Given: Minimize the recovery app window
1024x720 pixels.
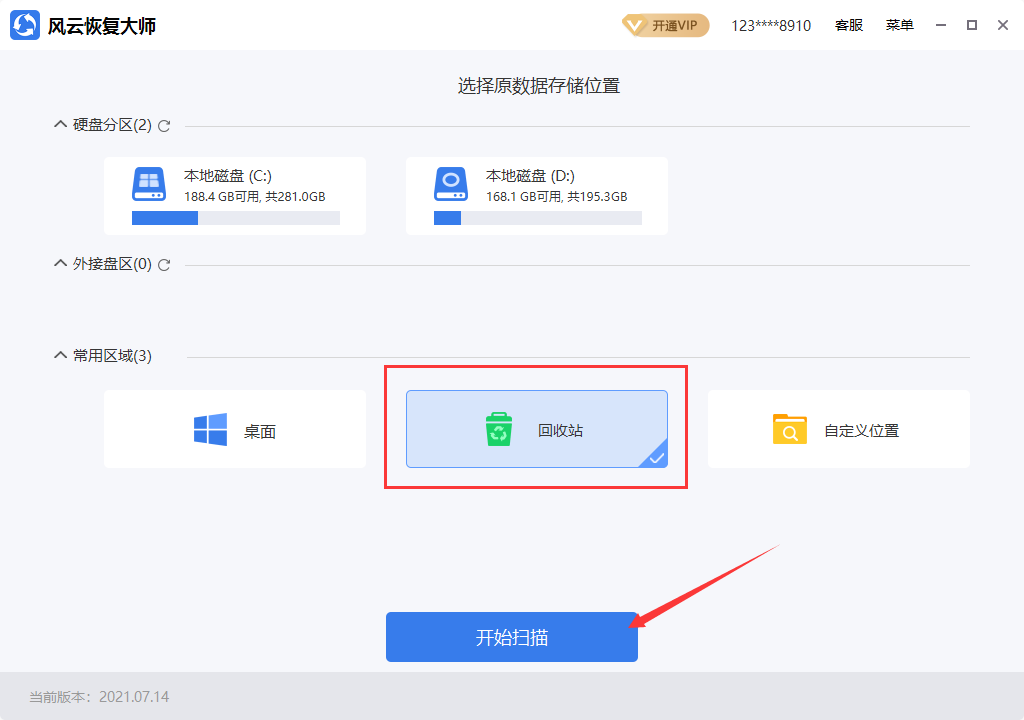Looking at the screenshot, I should pyautogui.click(x=941, y=25).
